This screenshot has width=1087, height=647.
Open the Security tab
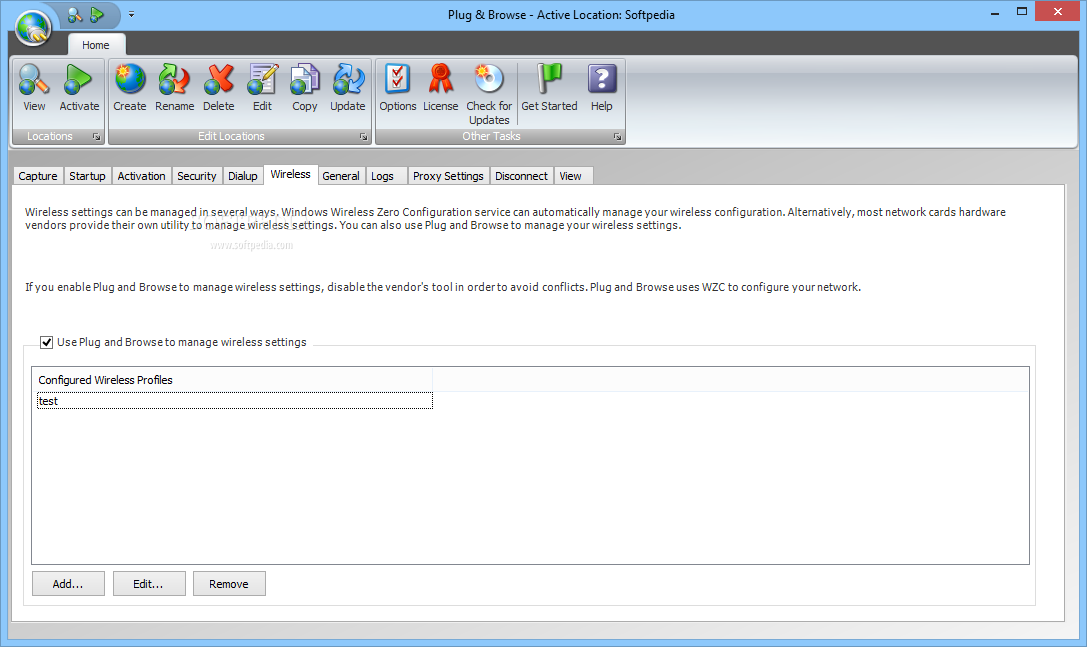197,176
